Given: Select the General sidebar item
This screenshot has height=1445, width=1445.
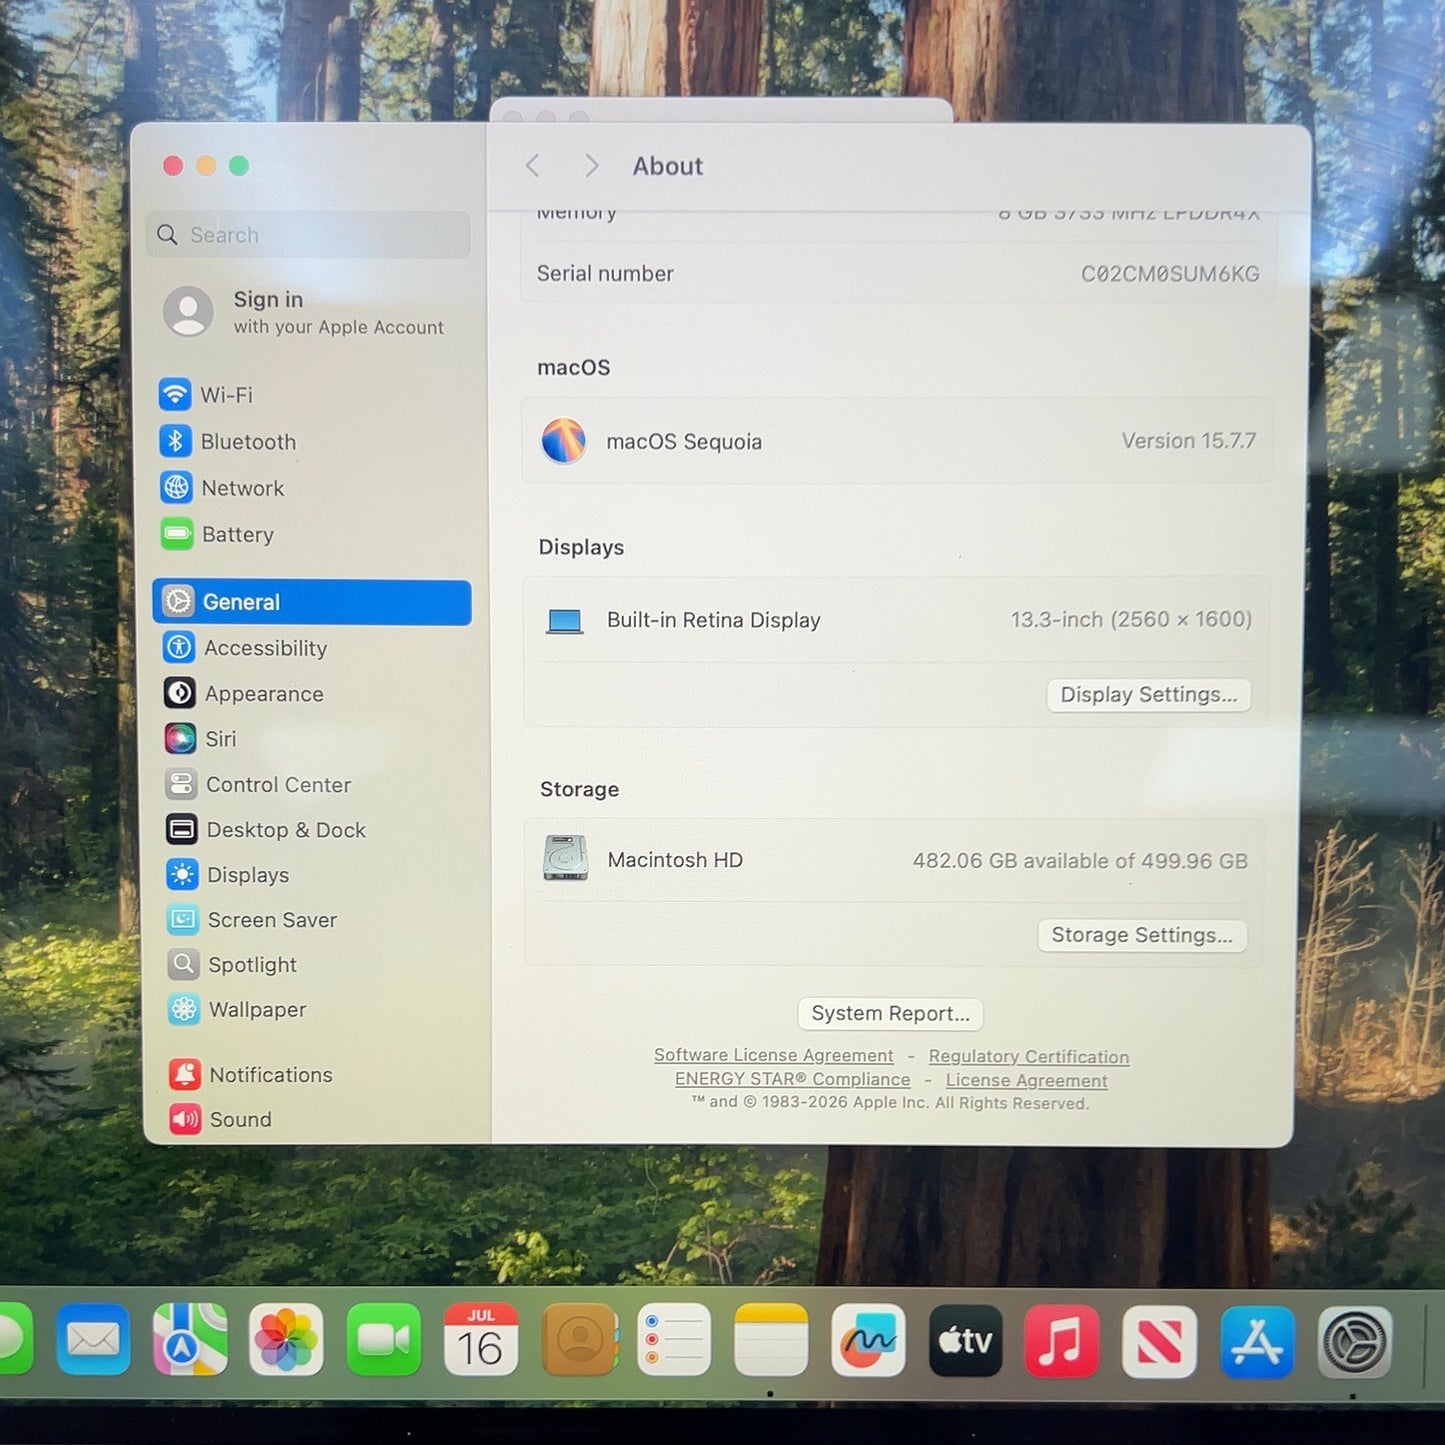Looking at the screenshot, I should [x=312, y=602].
